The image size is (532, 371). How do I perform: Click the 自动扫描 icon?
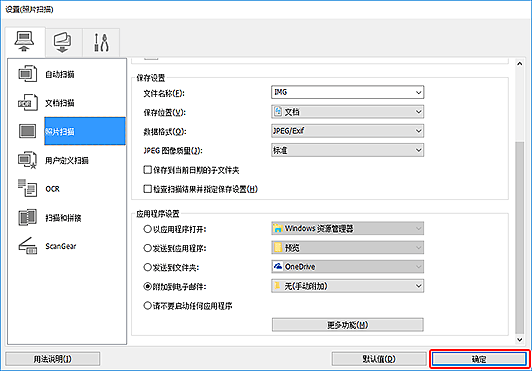pos(27,74)
